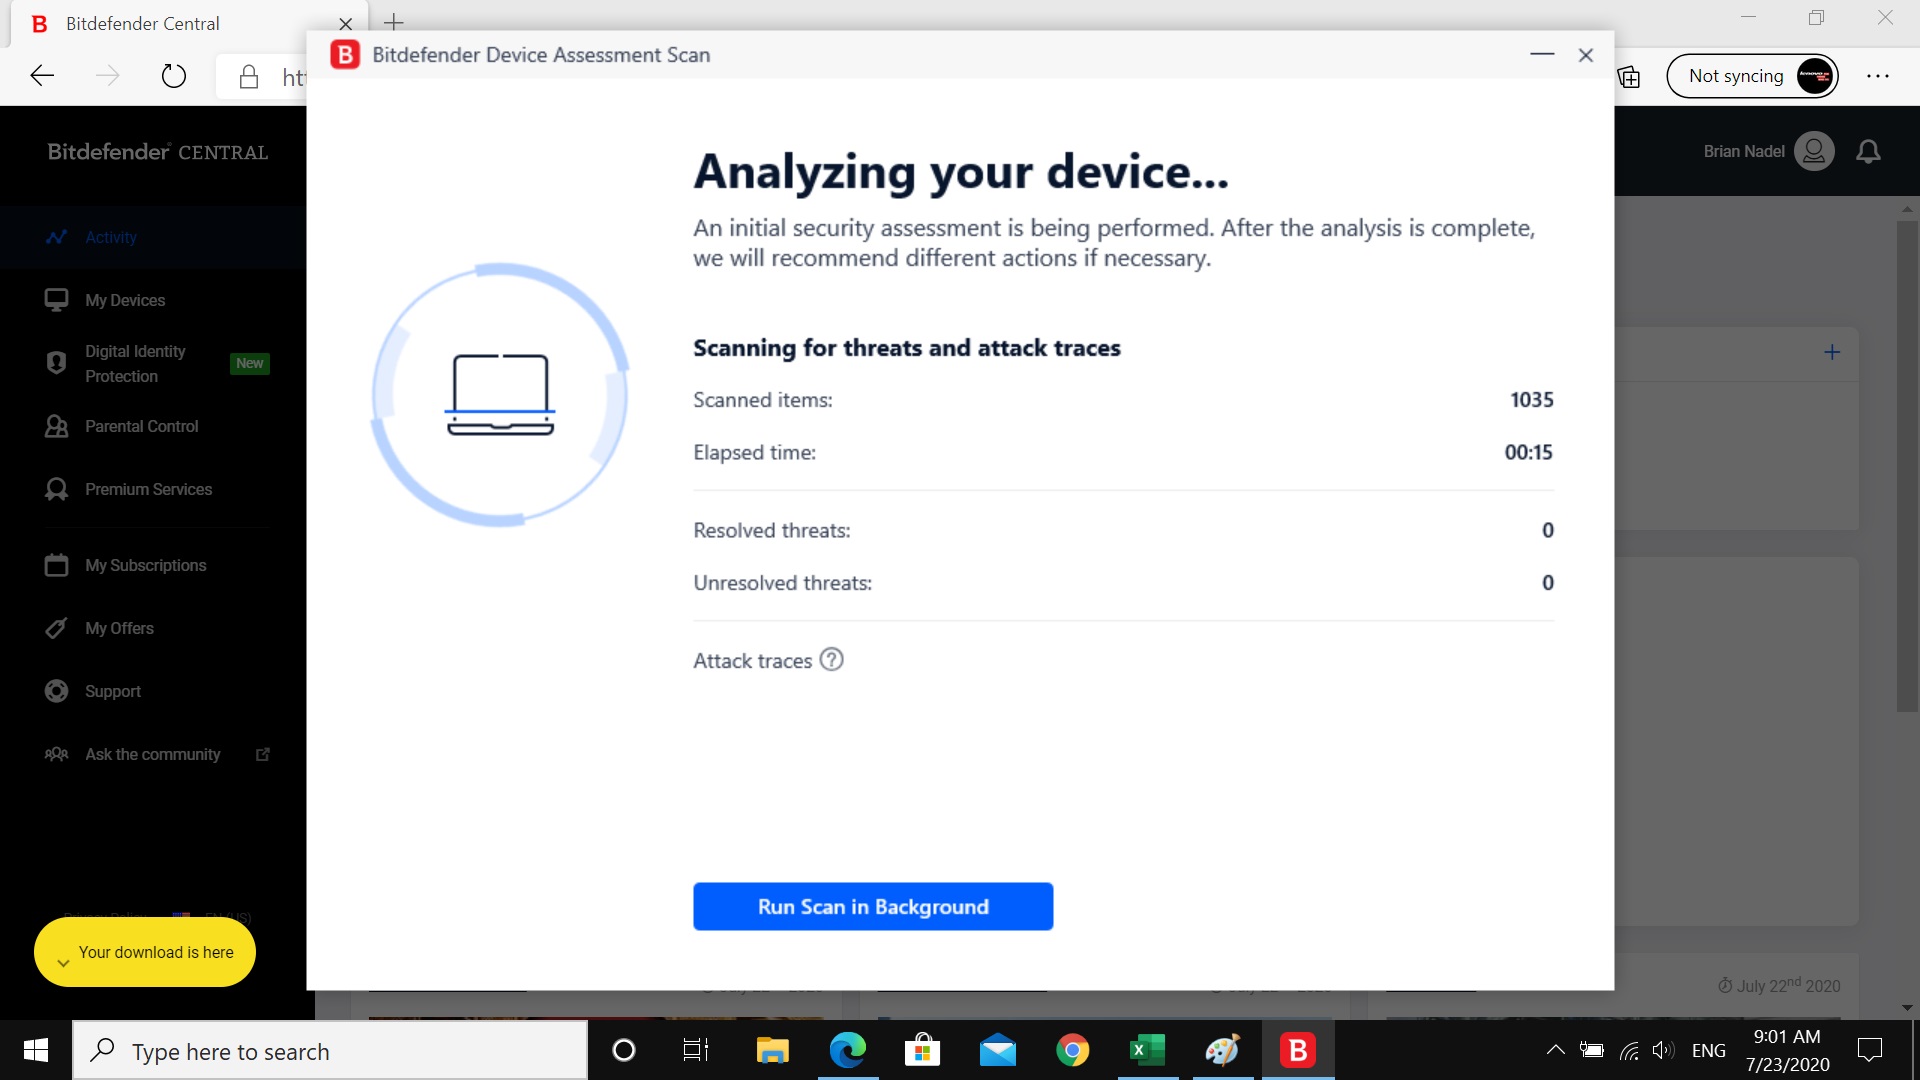Open Cortana from the taskbar

(623, 1050)
